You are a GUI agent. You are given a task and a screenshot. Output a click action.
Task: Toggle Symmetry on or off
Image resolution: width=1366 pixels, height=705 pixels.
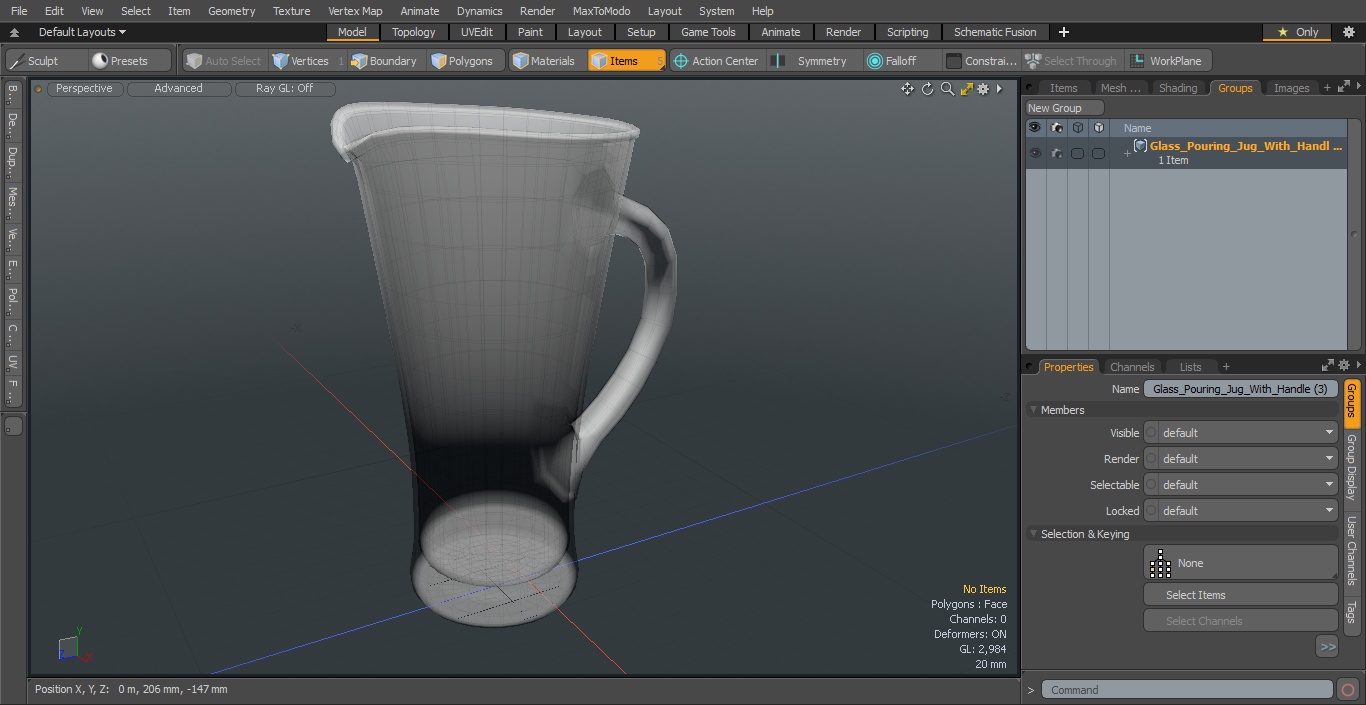(x=811, y=61)
